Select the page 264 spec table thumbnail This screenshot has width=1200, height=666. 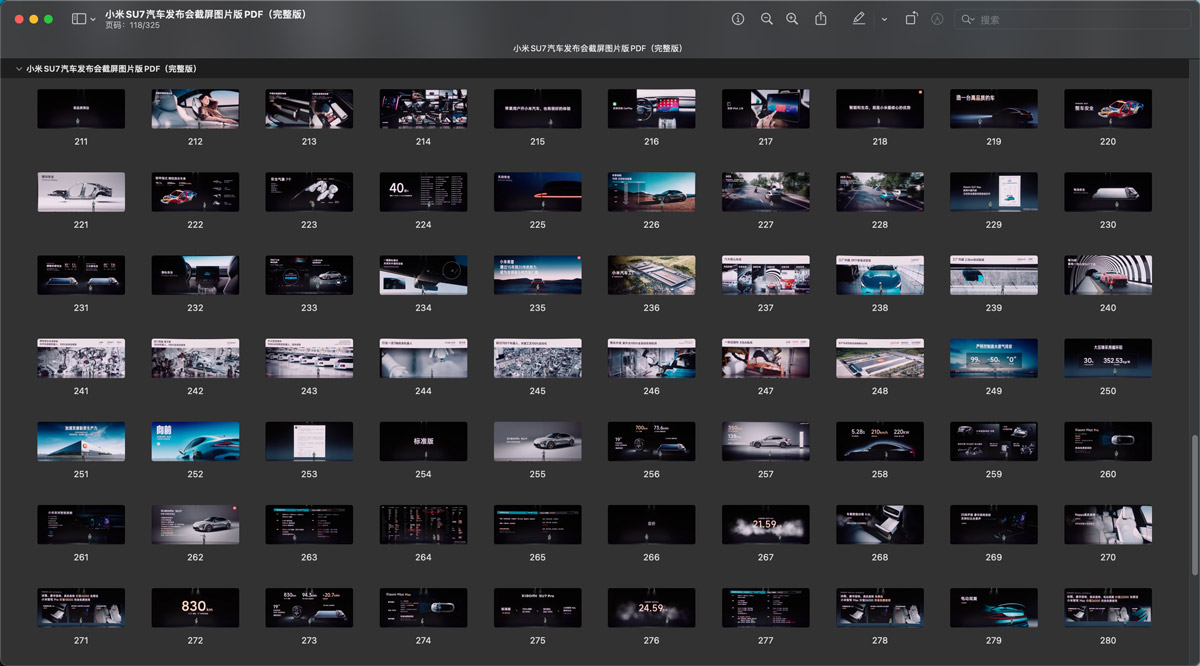pos(424,524)
